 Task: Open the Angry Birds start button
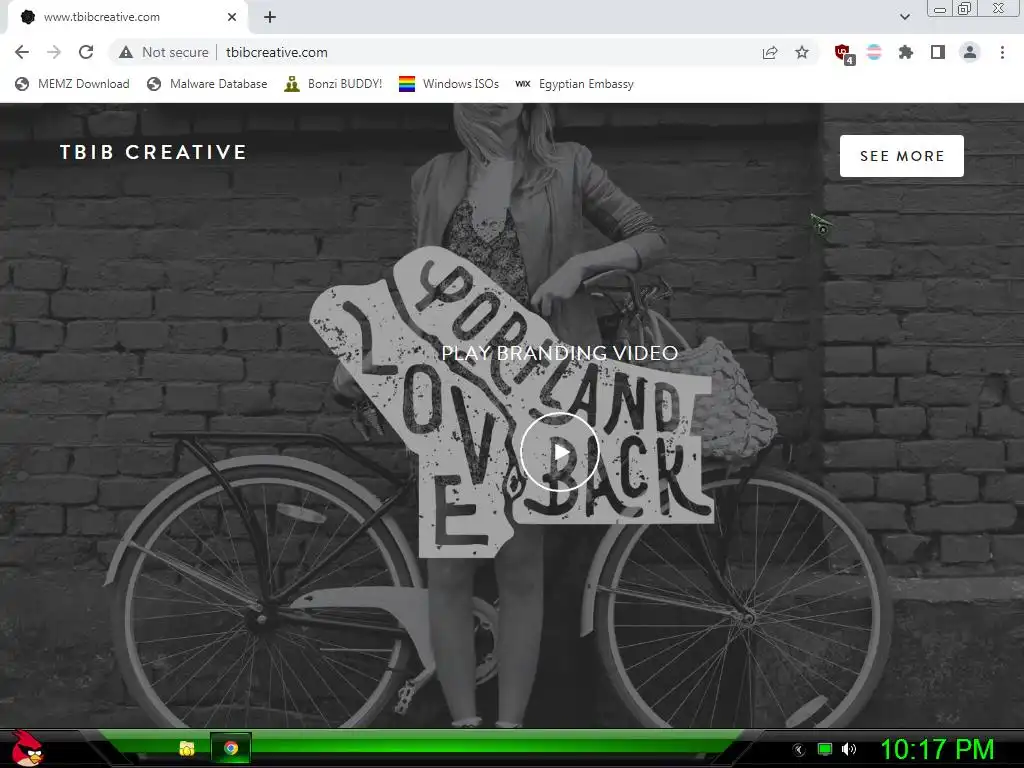(x=27, y=748)
